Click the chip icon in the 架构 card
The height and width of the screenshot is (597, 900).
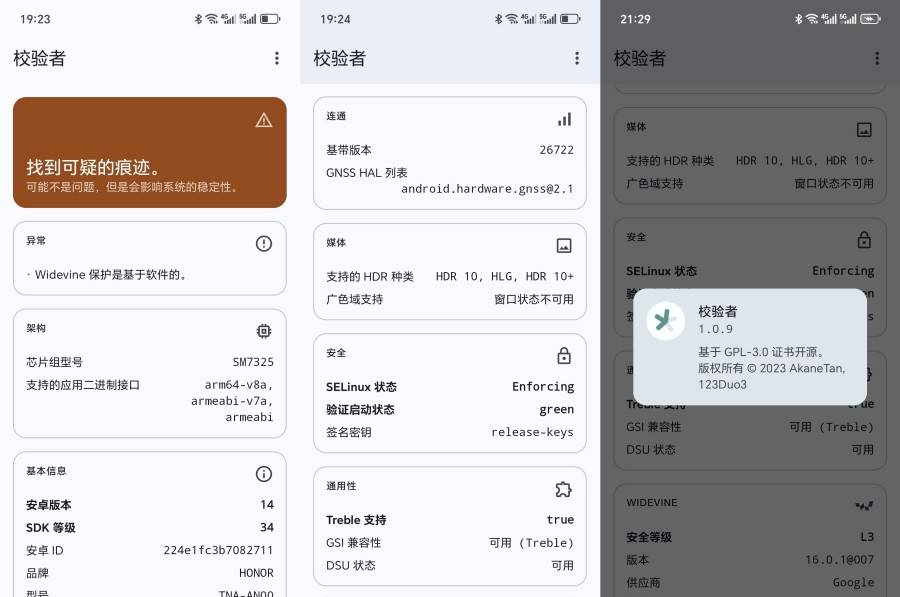(x=263, y=331)
